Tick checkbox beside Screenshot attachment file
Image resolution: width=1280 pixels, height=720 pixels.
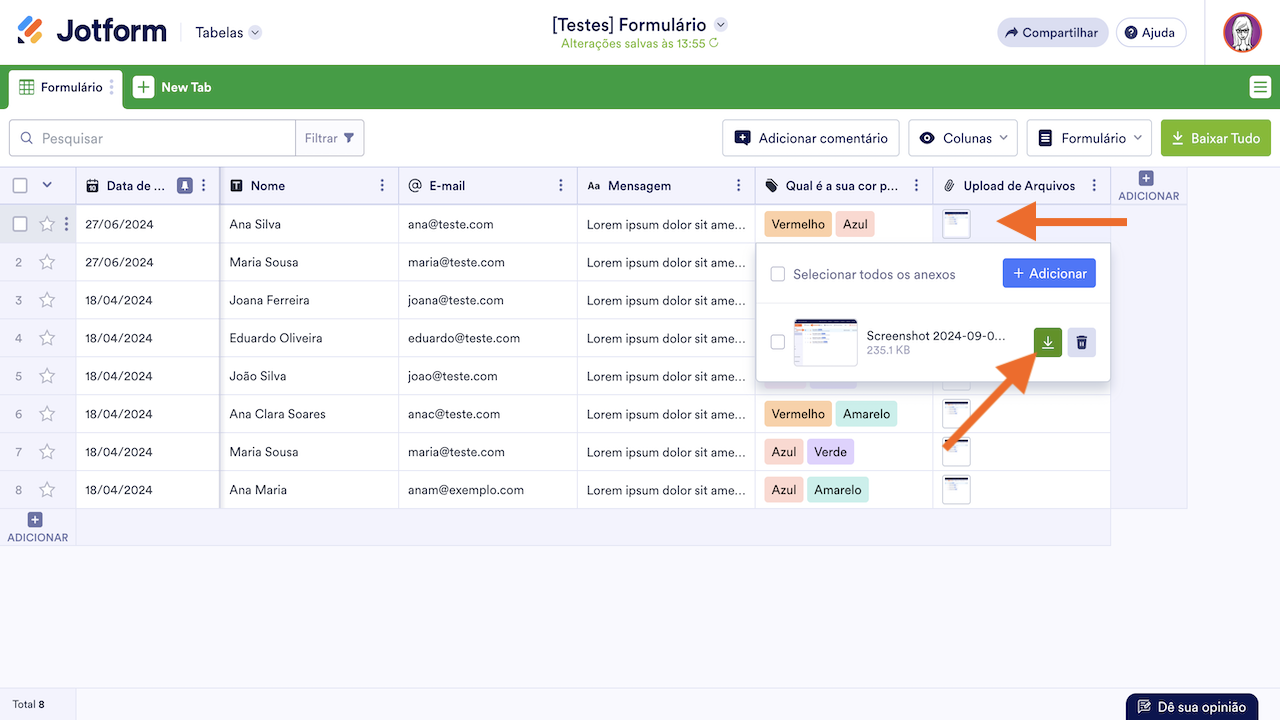click(x=777, y=342)
